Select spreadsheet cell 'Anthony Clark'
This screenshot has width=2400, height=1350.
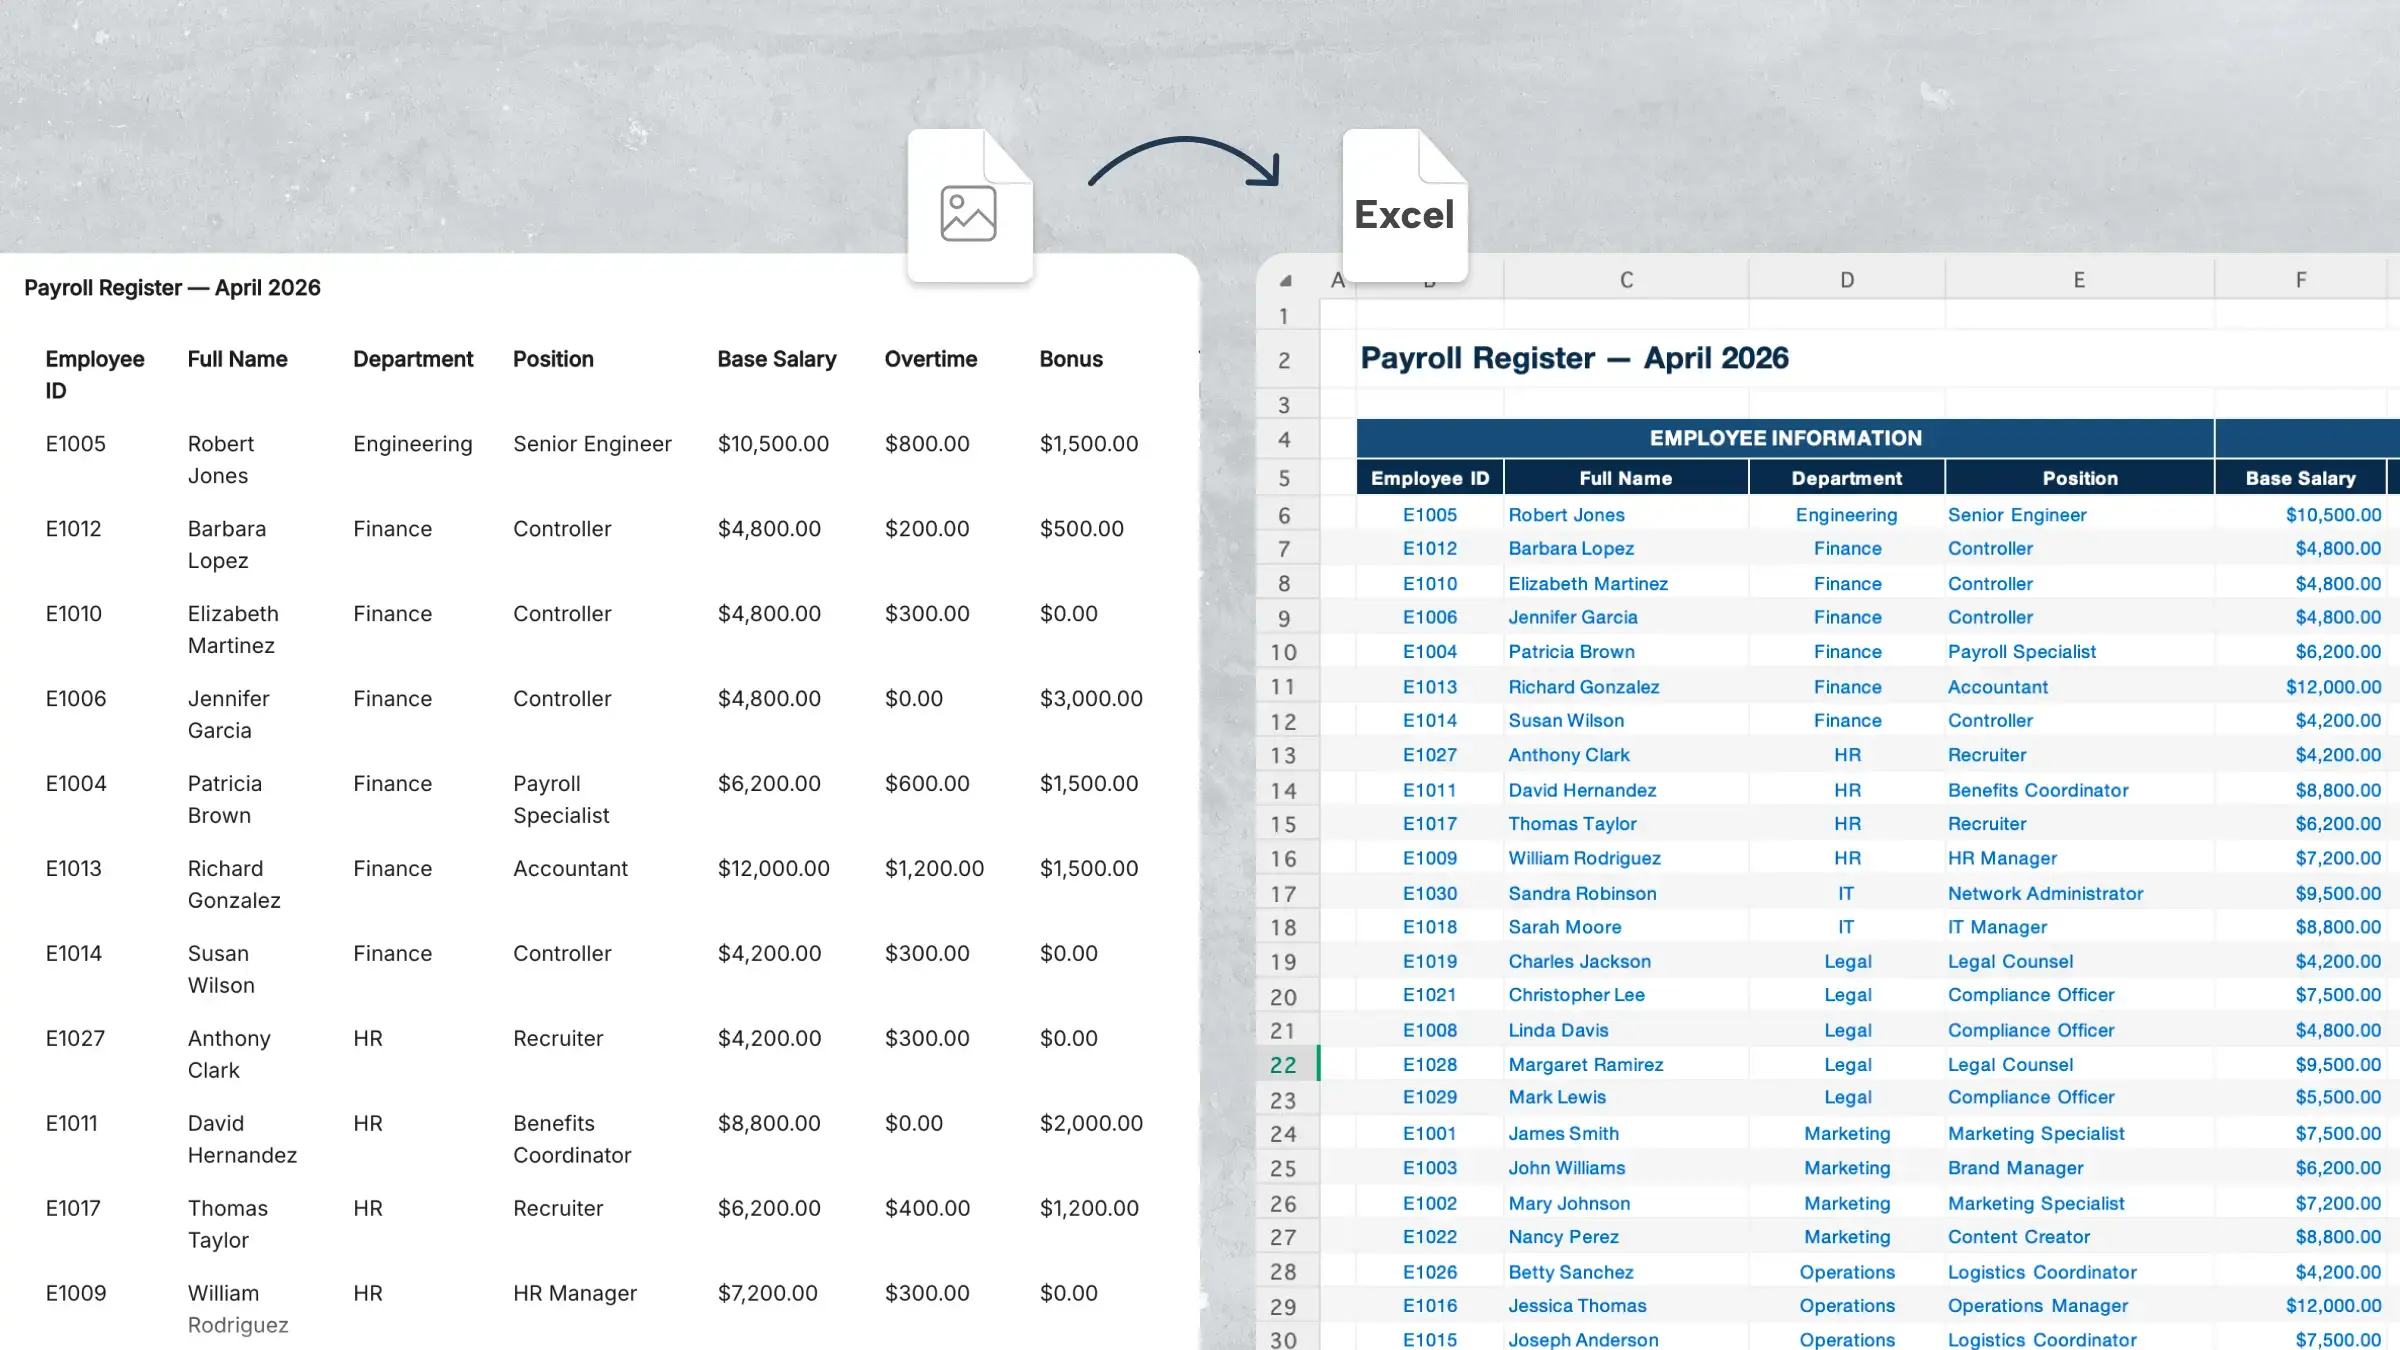(1625, 755)
